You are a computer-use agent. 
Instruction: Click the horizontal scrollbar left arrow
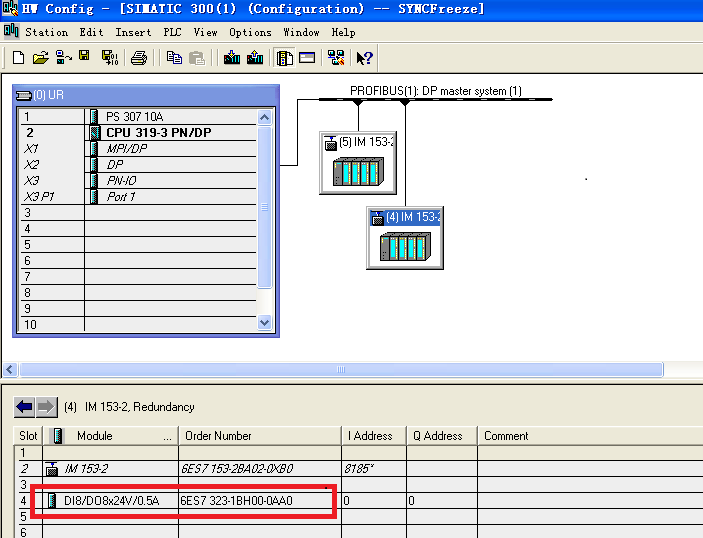click(x=10, y=369)
